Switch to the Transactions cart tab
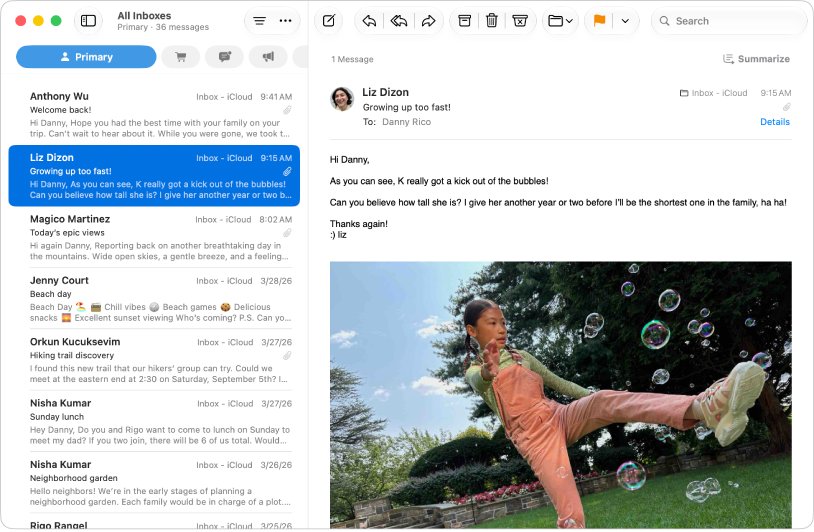814x532 pixels. (x=181, y=57)
